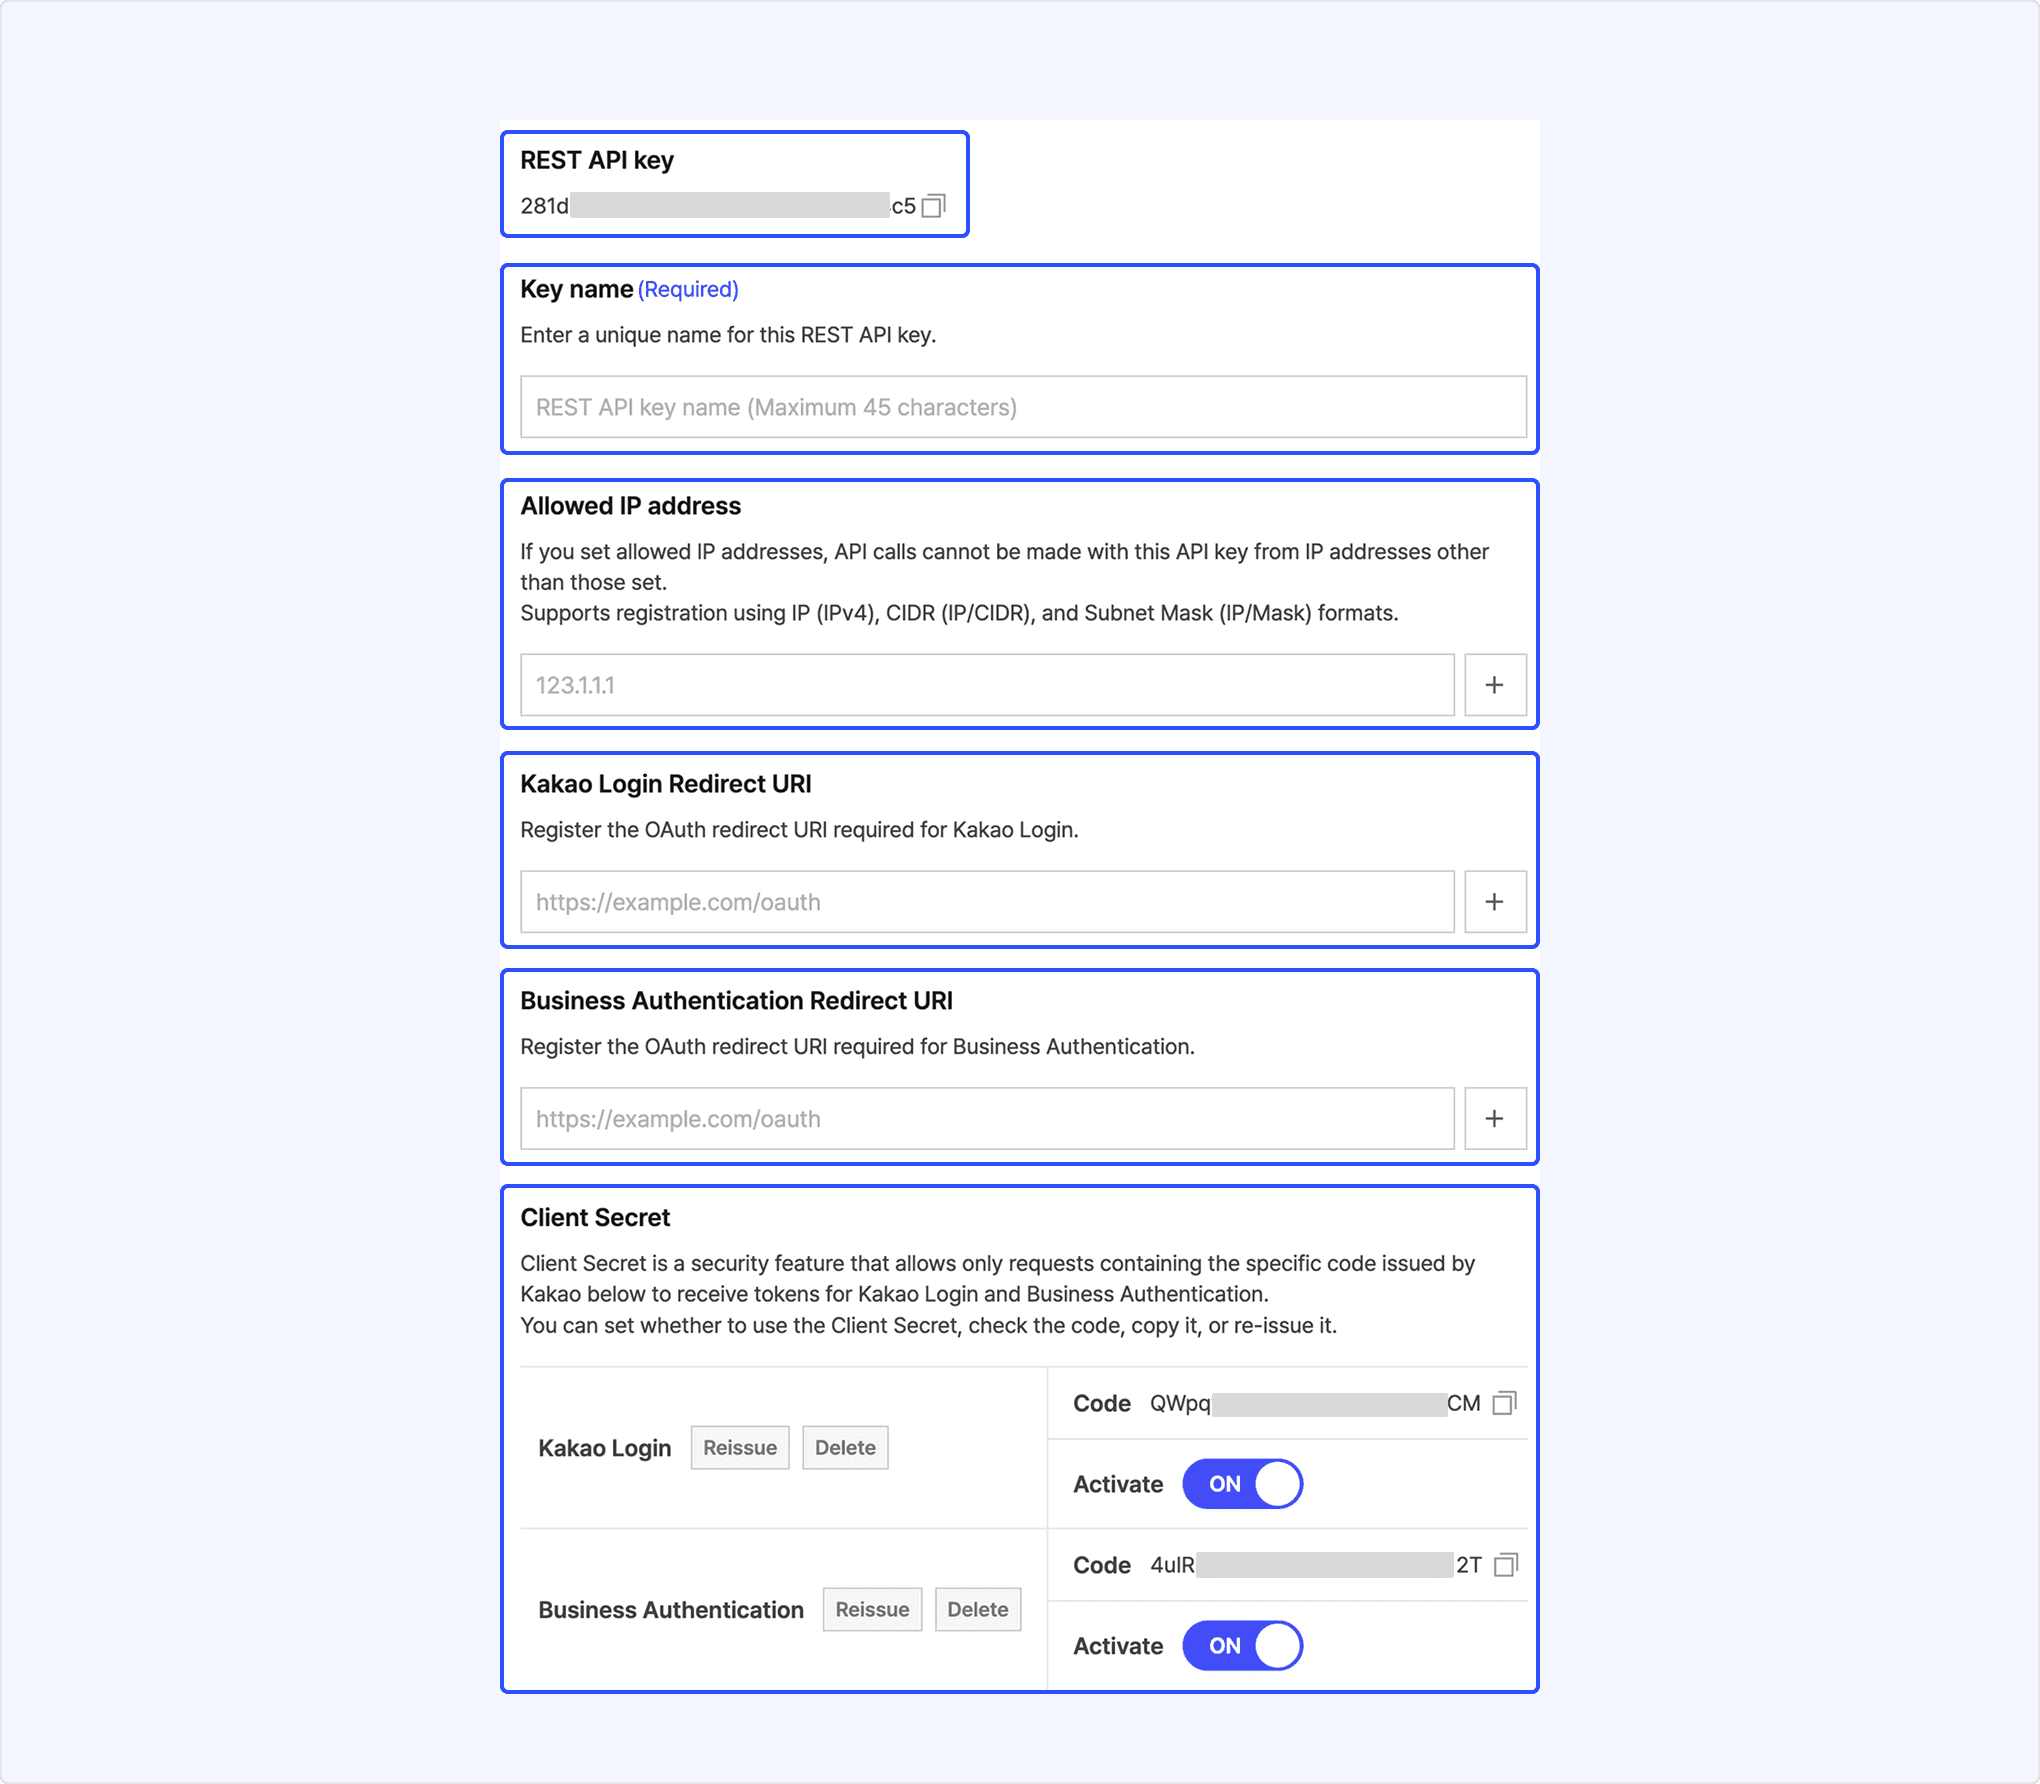
Task: Copy the Kakao Login client secret code
Action: [x=1504, y=1403]
